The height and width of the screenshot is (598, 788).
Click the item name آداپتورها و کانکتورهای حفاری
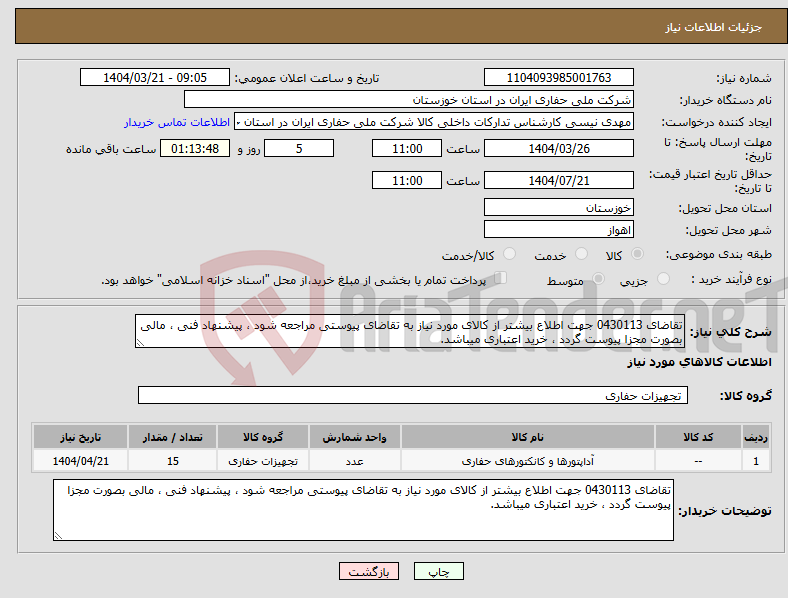coord(528,461)
